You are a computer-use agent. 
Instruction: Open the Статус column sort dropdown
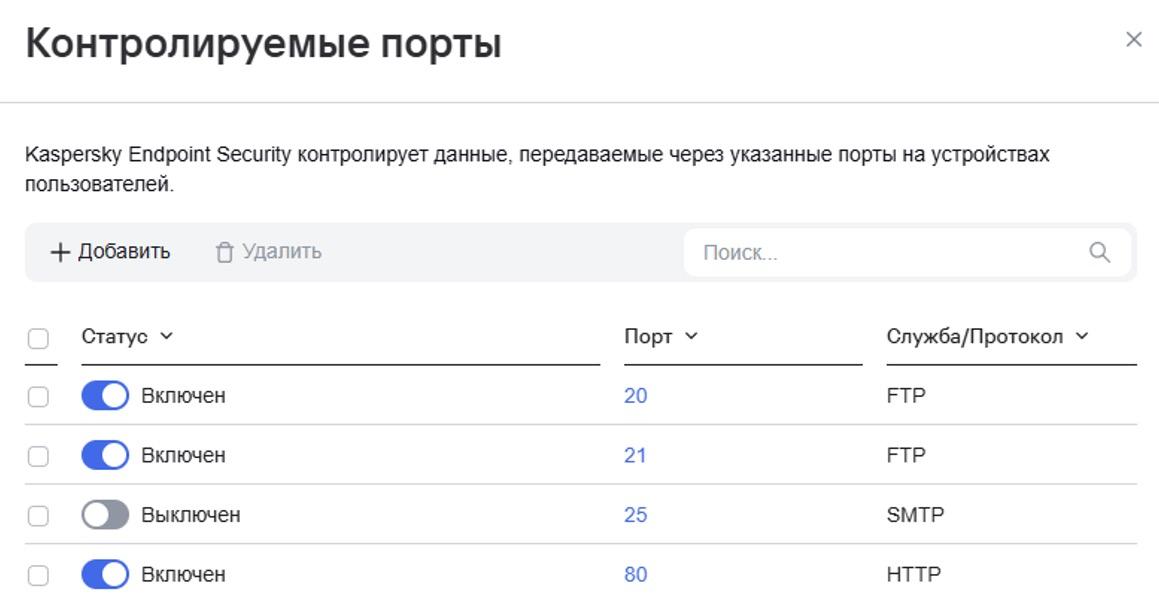click(166, 336)
